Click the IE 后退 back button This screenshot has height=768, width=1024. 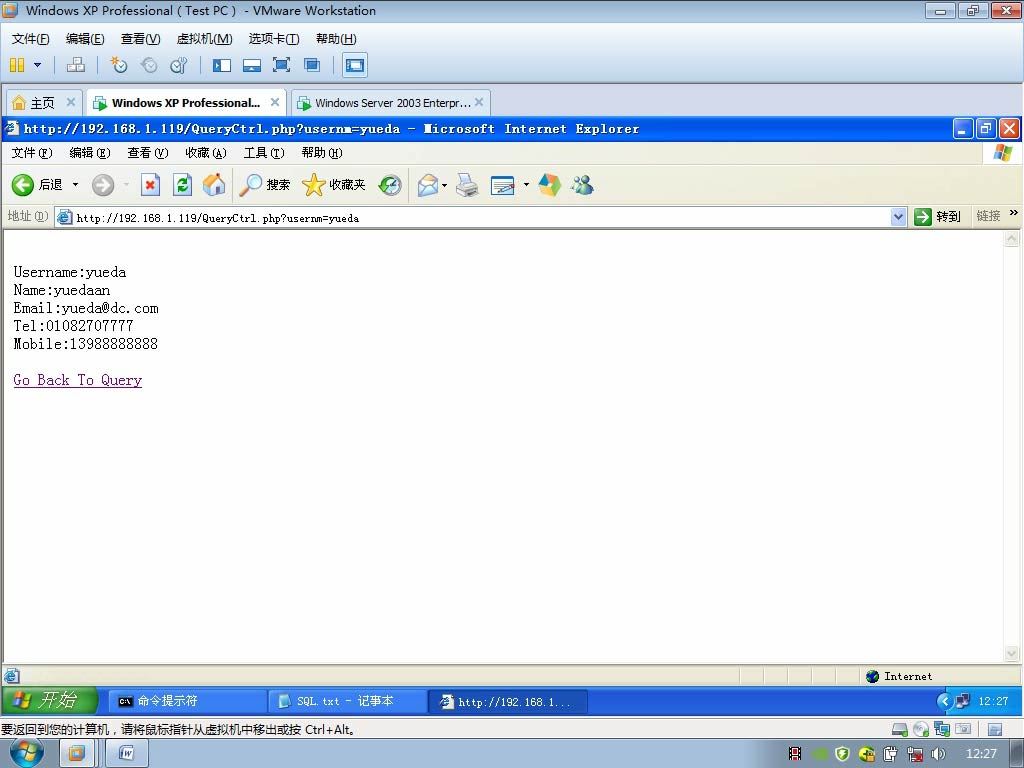[37, 185]
